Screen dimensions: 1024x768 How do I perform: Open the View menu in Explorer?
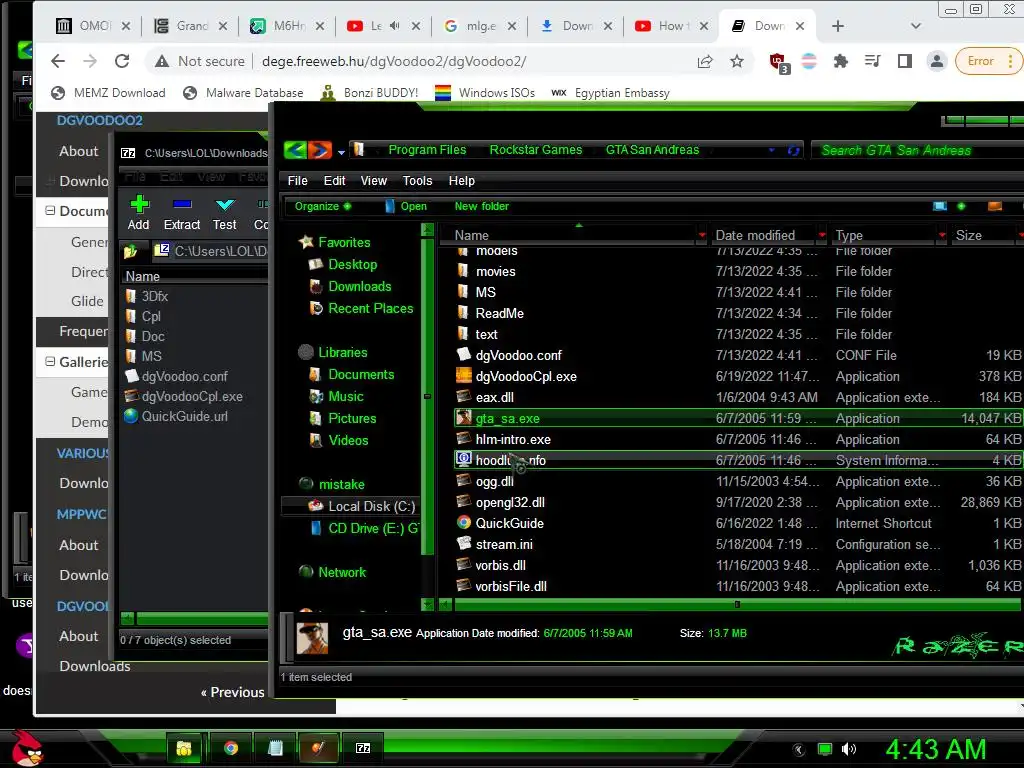374,181
